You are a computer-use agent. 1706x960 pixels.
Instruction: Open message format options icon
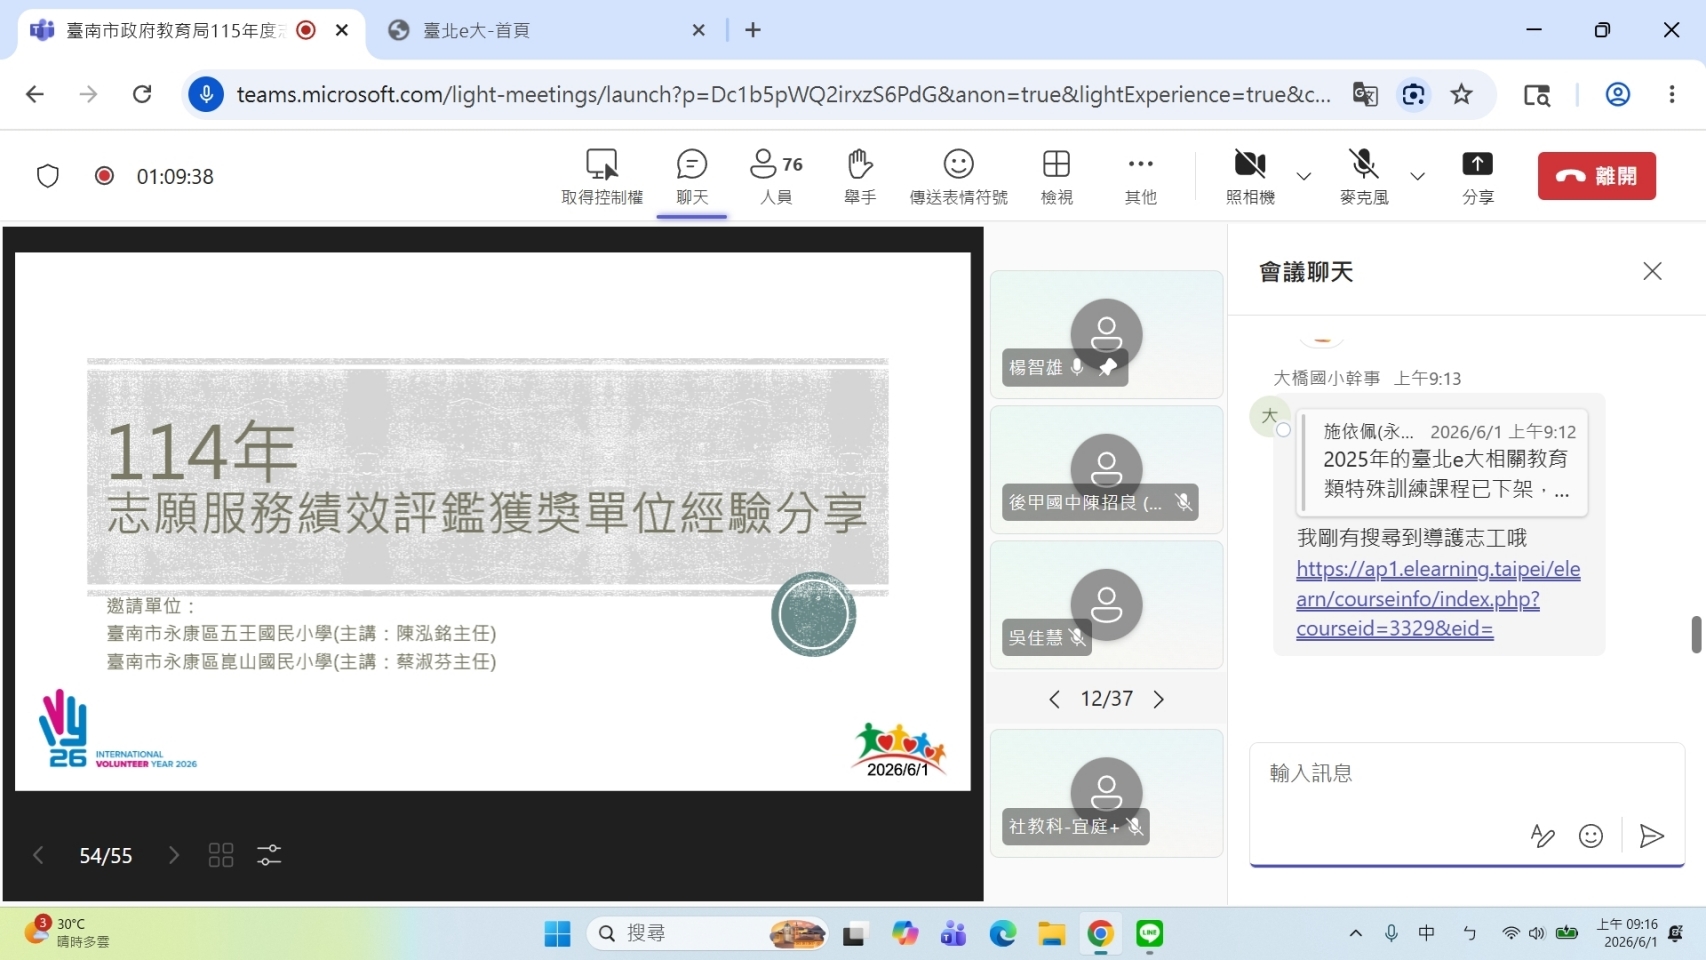tap(1542, 835)
